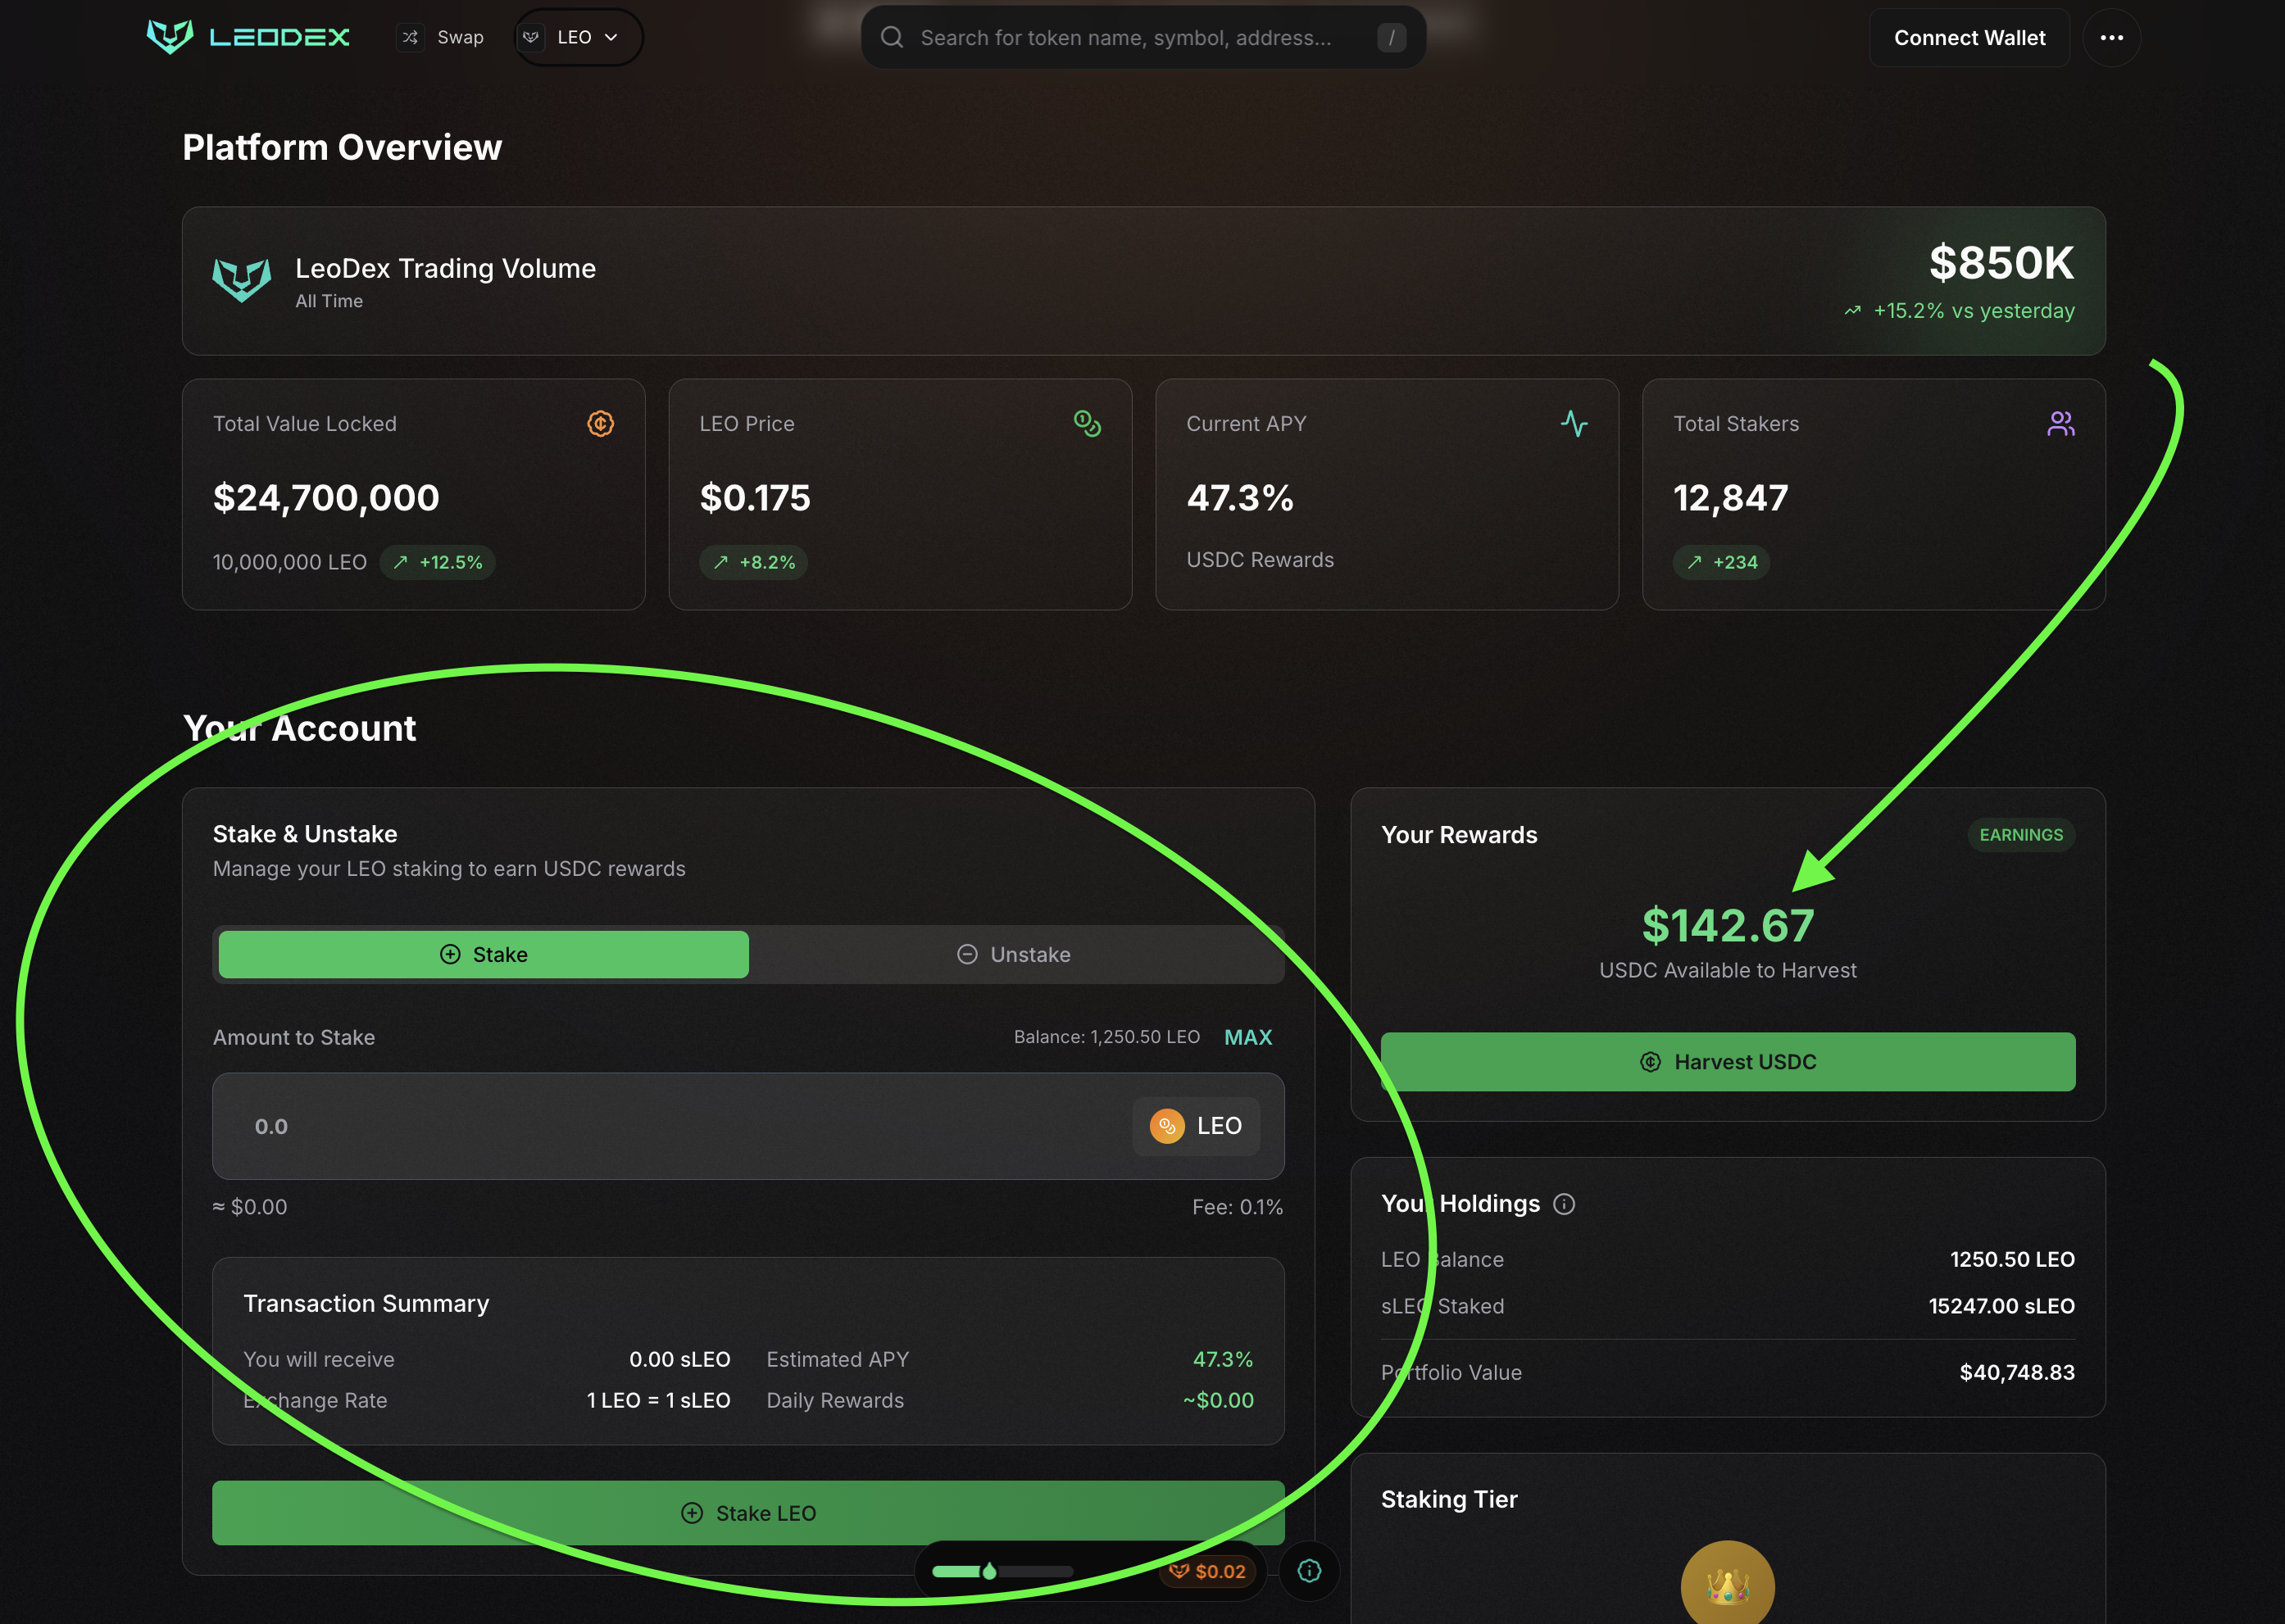Focus the token search field

pyautogui.click(x=1143, y=37)
